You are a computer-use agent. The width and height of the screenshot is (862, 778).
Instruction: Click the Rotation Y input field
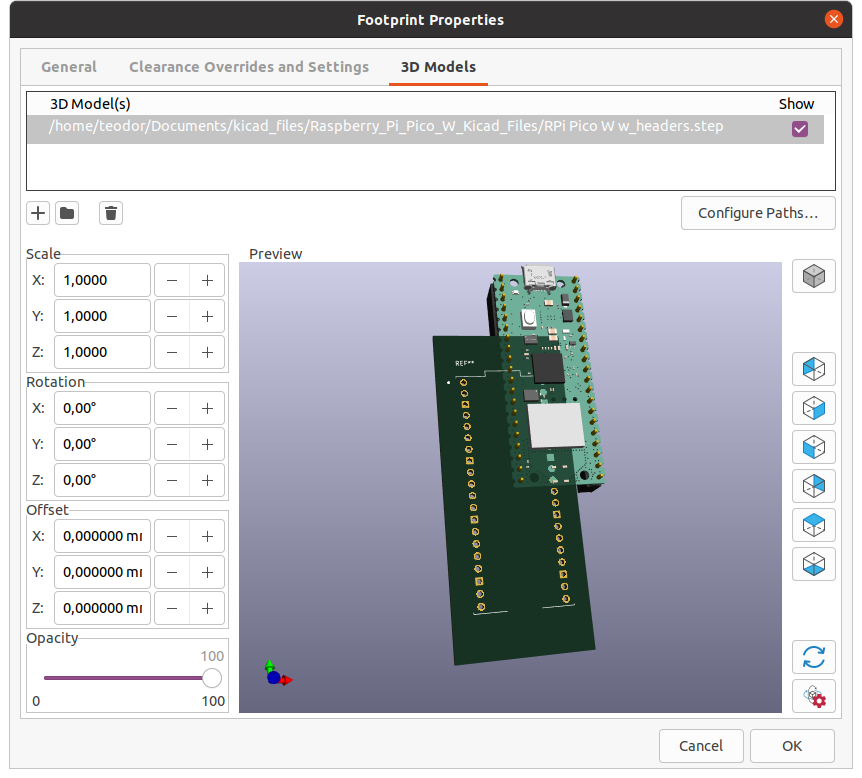(x=102, y=444)
